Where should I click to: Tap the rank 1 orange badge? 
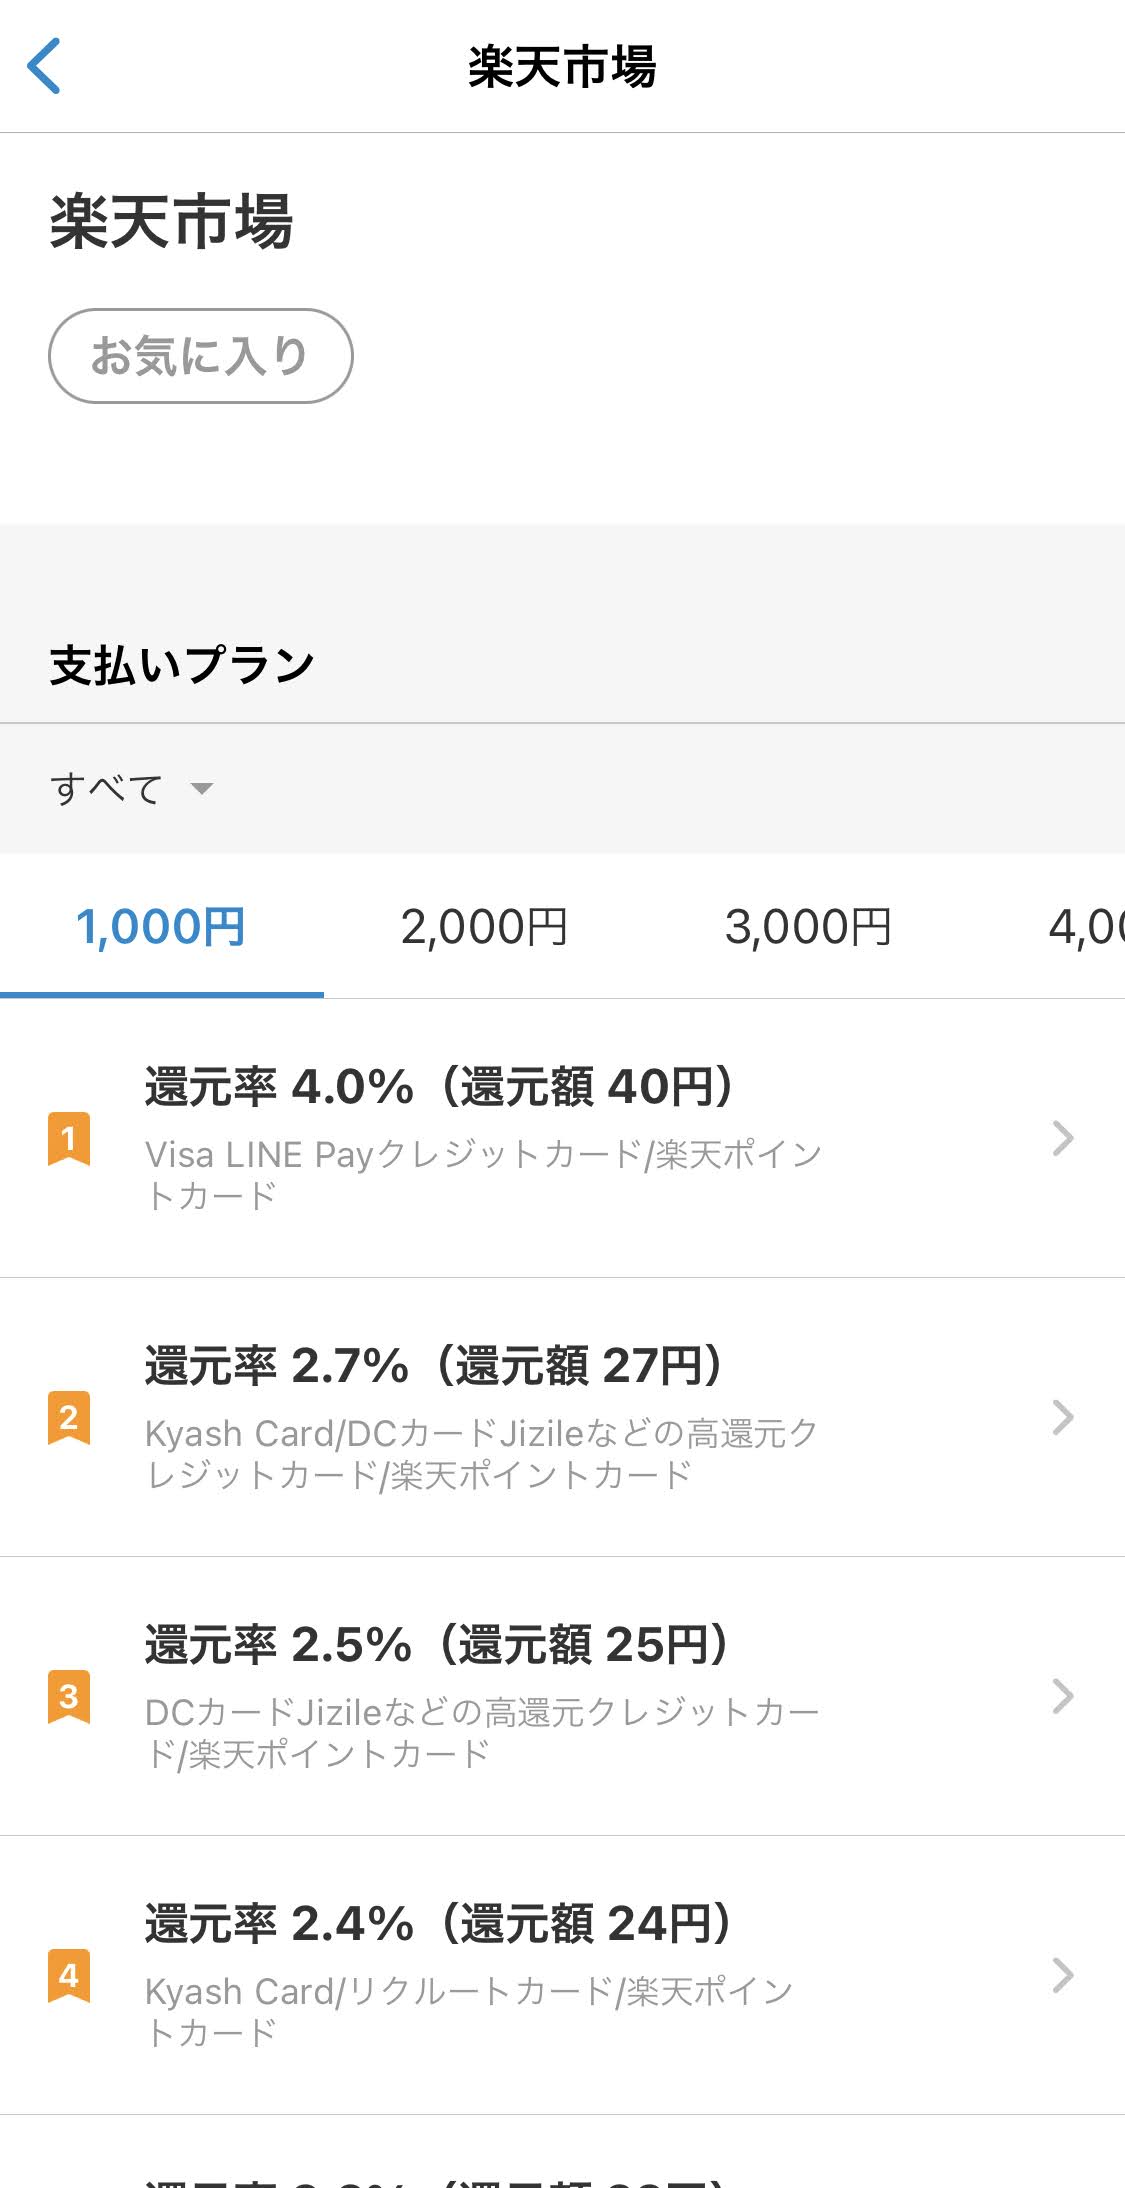[69, 1138]
